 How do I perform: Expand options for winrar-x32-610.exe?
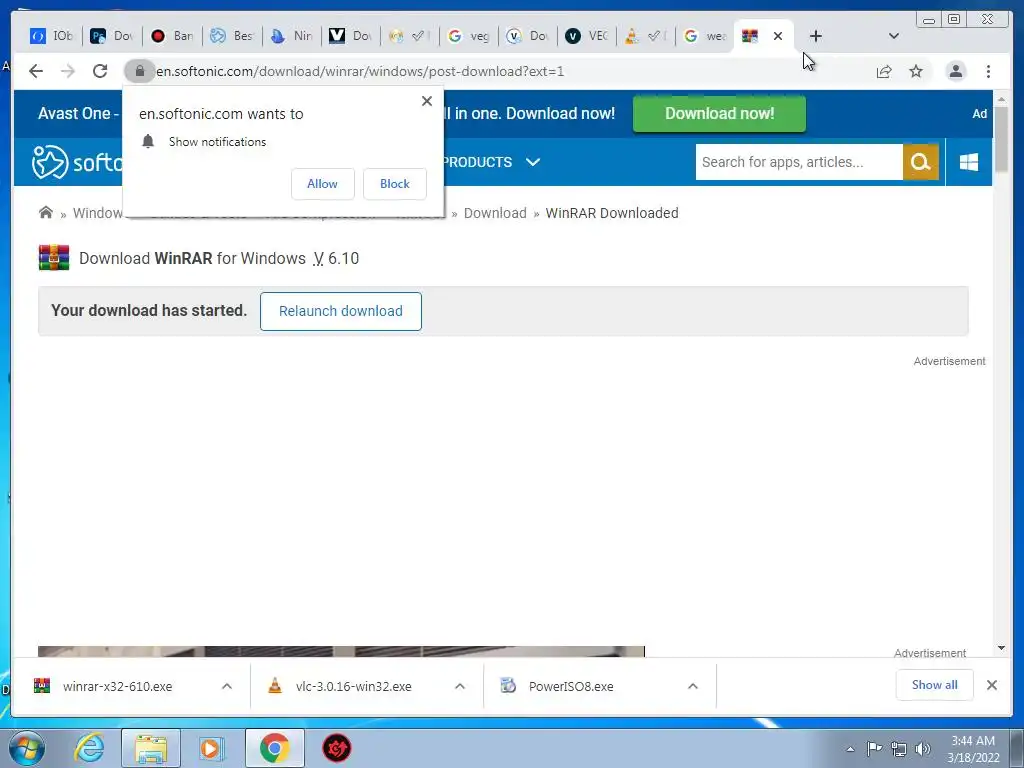[227, 686]
